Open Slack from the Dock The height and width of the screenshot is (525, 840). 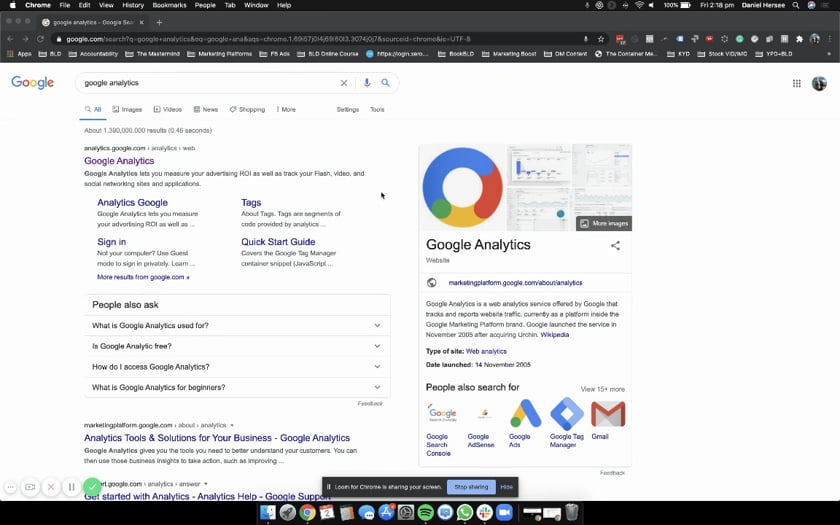click(x=484, y=513)
